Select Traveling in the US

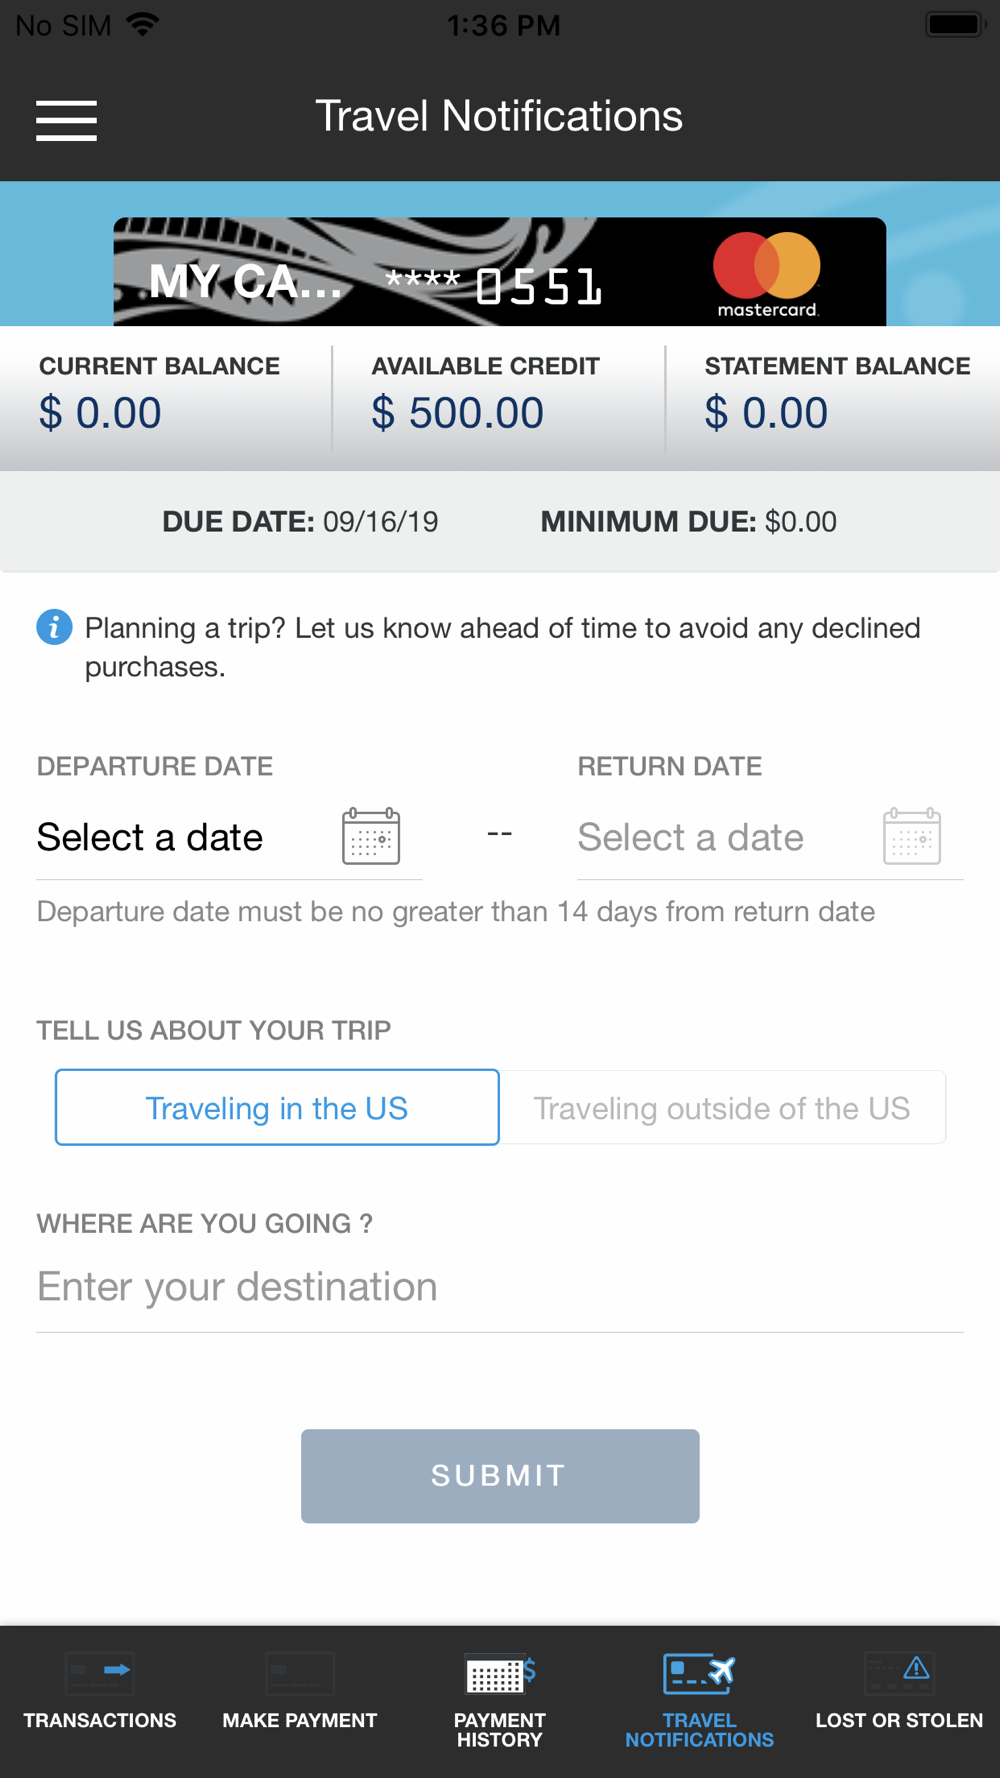(277, 1108)
